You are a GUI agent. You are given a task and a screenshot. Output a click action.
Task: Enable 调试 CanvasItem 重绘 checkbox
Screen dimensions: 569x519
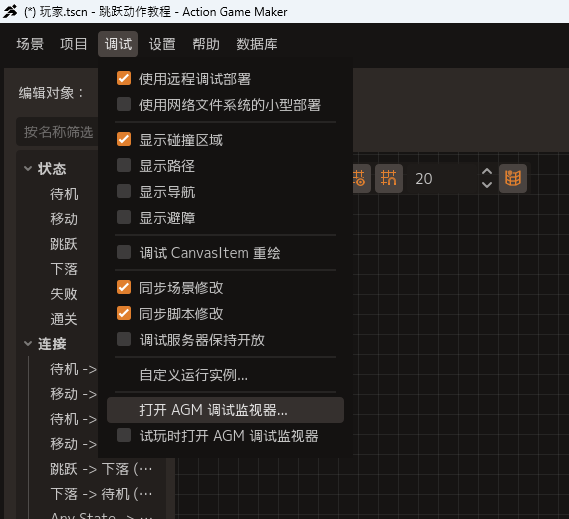tap(124, 252)
